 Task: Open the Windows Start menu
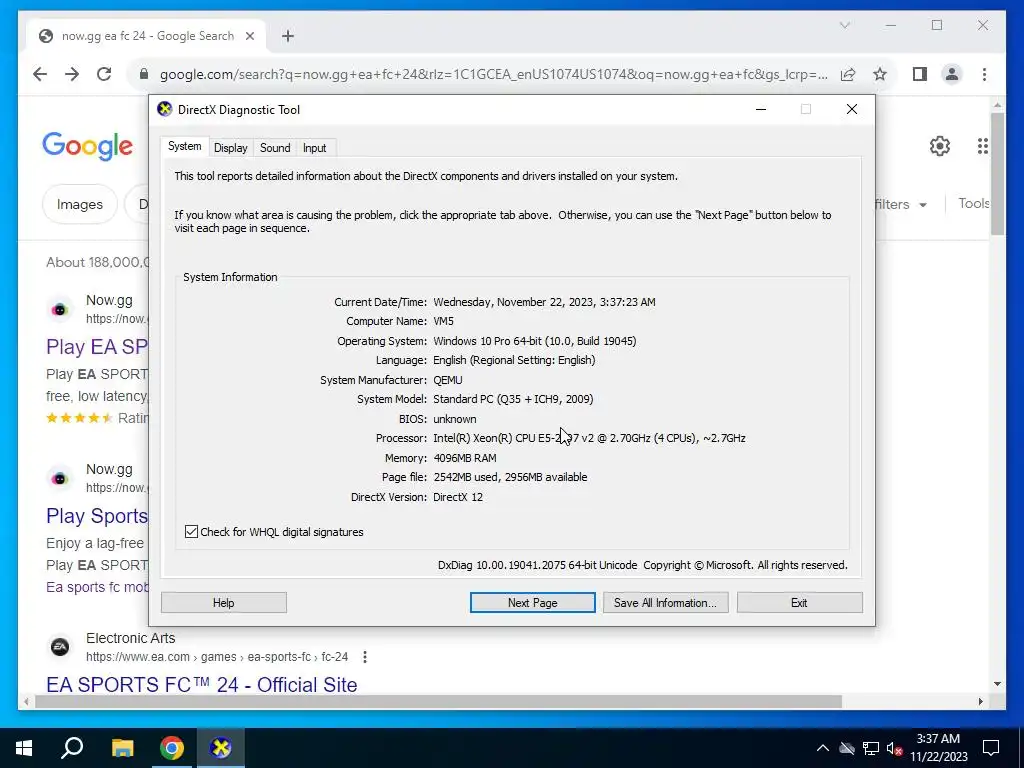(24, 748)
